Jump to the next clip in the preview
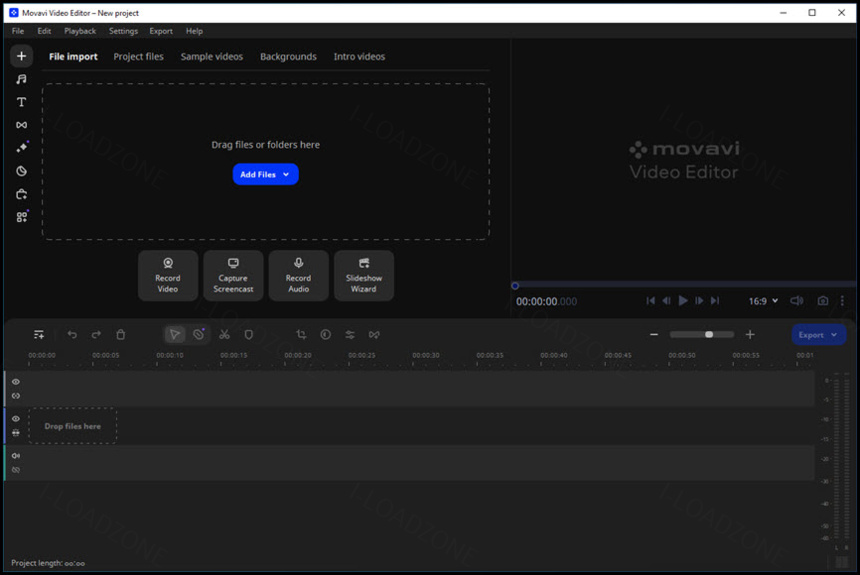The height and width of the screenshot is (575, 860). [715, 301]
